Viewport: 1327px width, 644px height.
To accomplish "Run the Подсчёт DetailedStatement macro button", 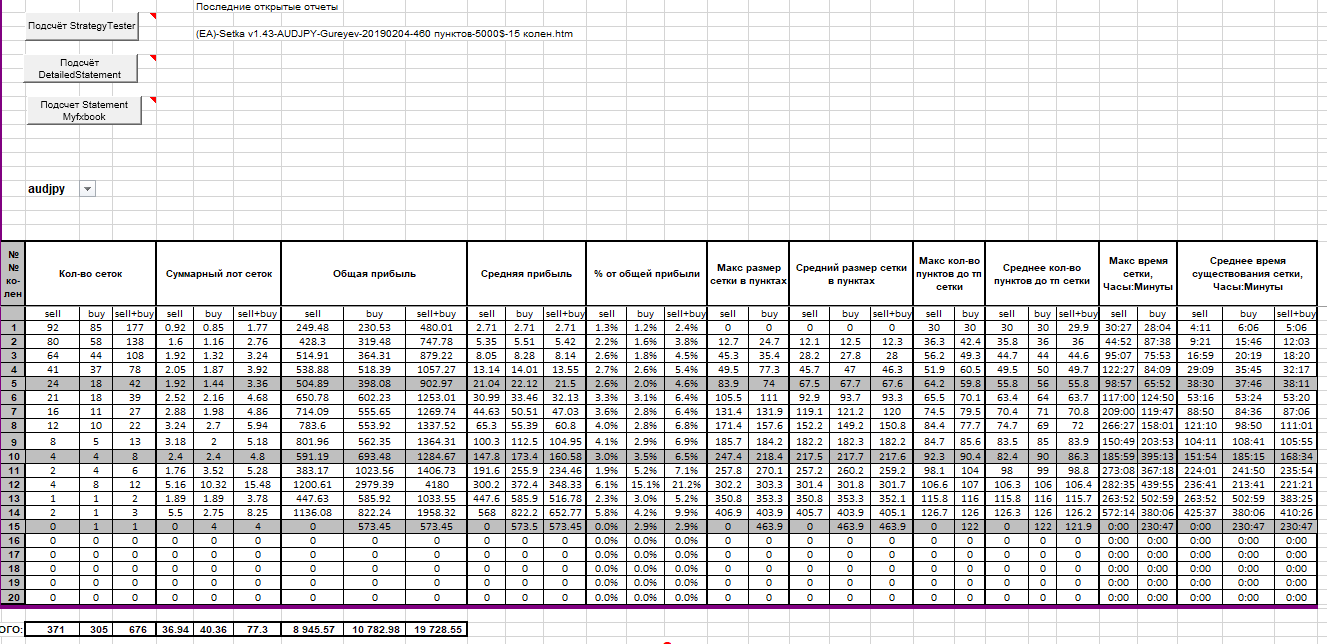I will pos(81,69).
